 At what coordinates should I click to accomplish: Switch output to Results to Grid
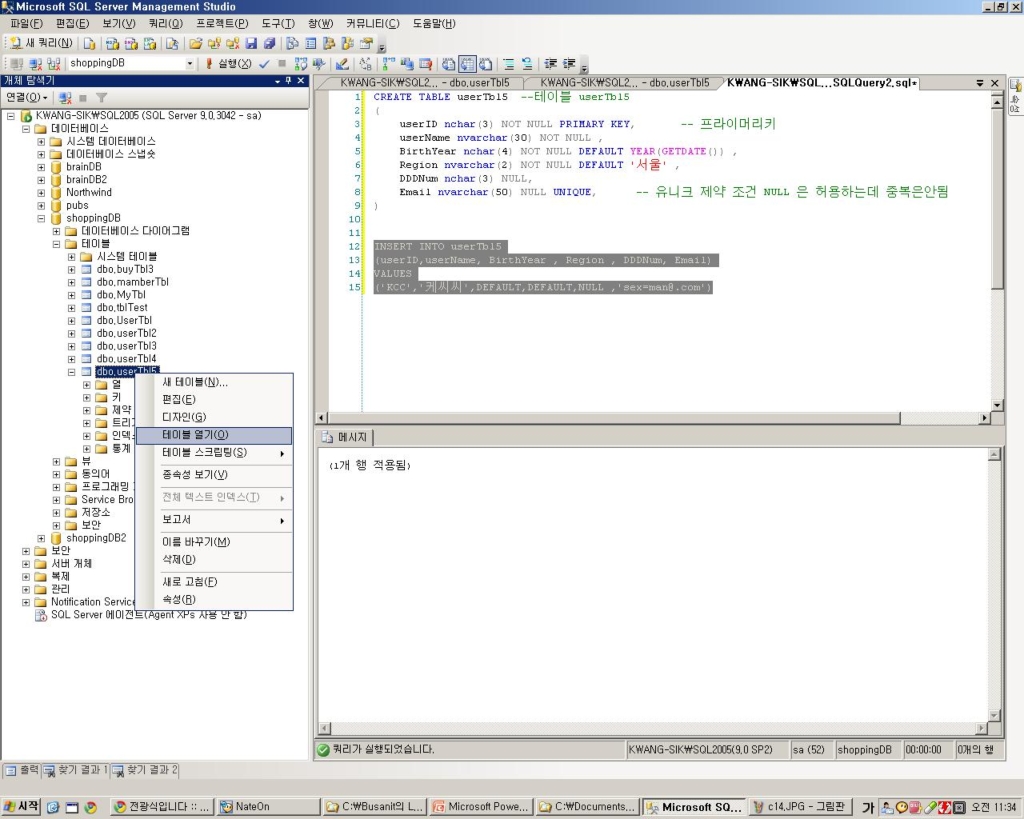pyautogui.click(x=467, y=63)
